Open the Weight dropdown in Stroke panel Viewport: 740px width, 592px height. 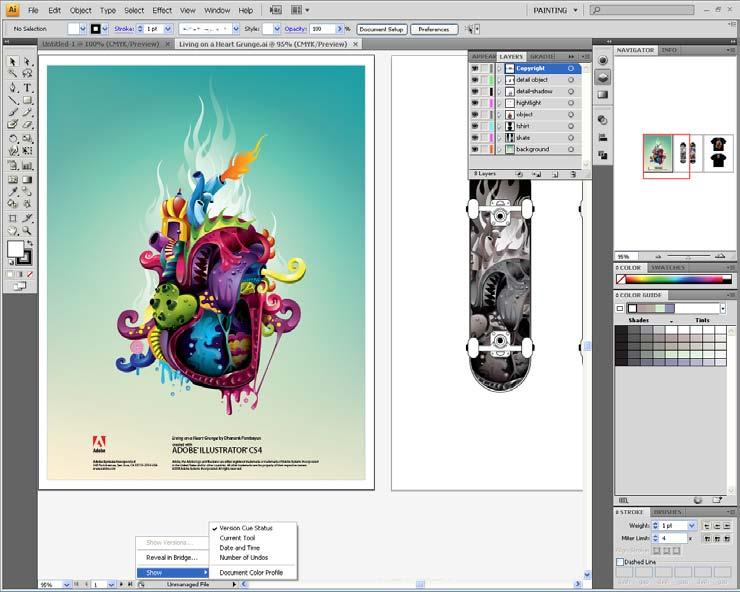tap(691, 525)
